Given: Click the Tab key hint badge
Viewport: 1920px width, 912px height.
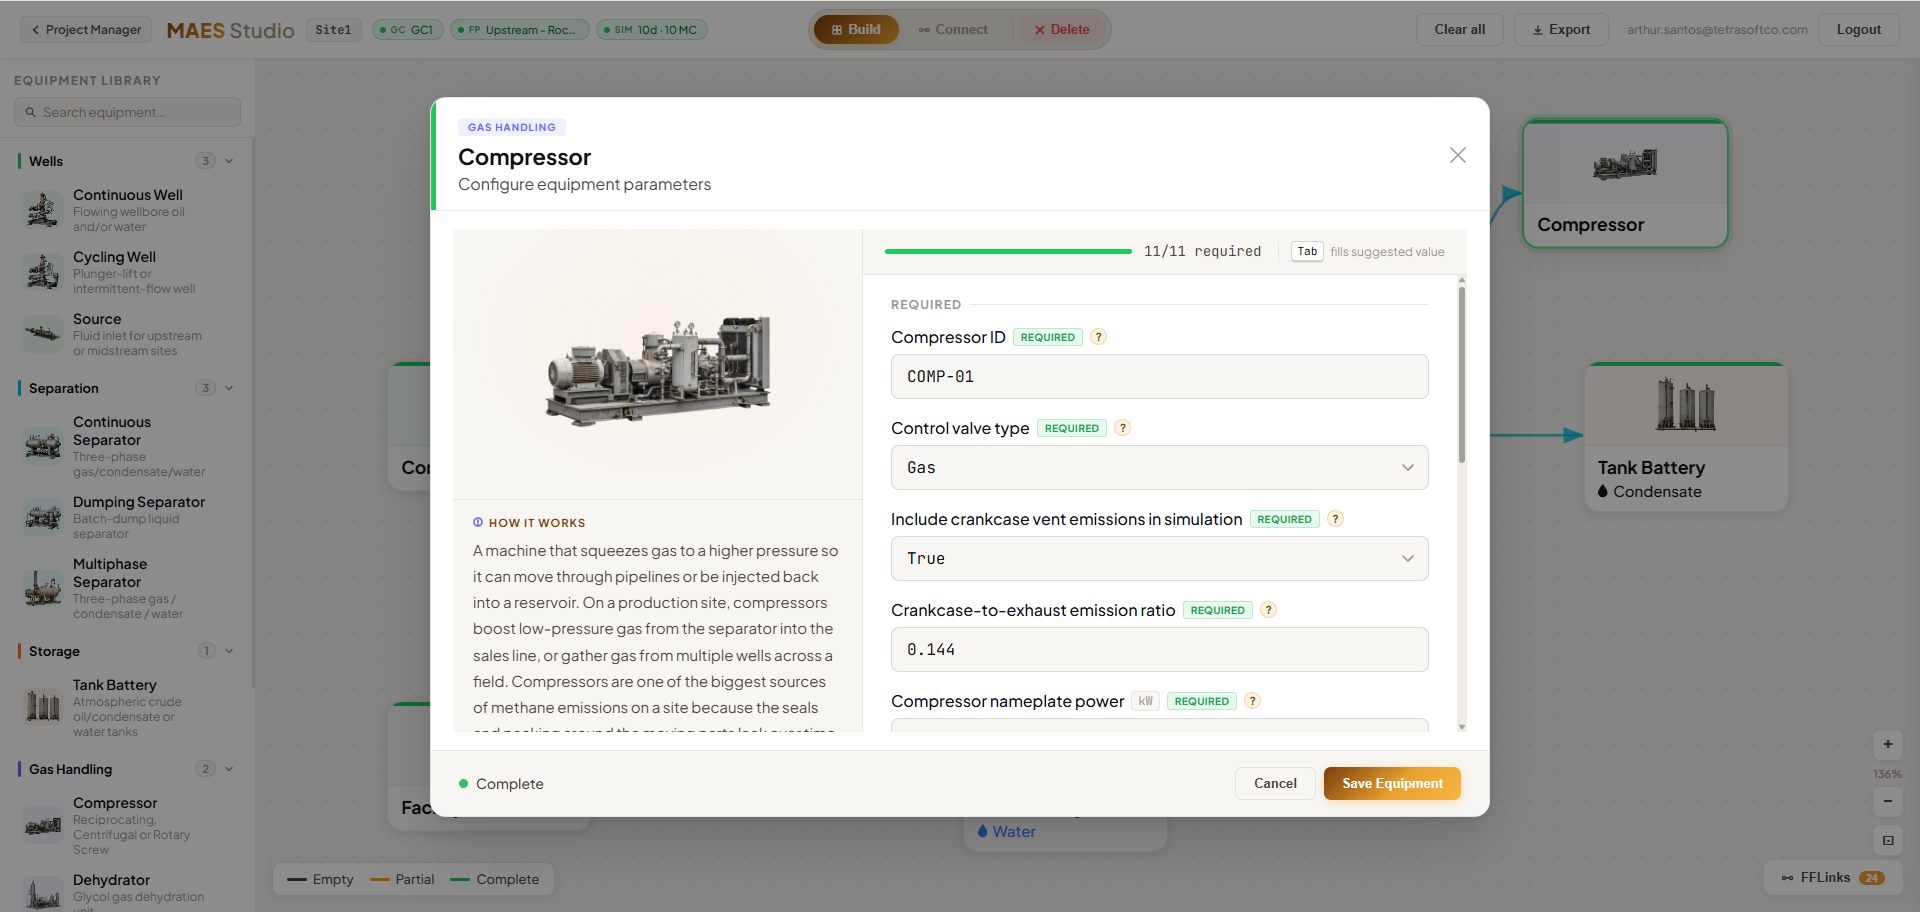Looking at the screenshot, I should tap(1307, 252).
